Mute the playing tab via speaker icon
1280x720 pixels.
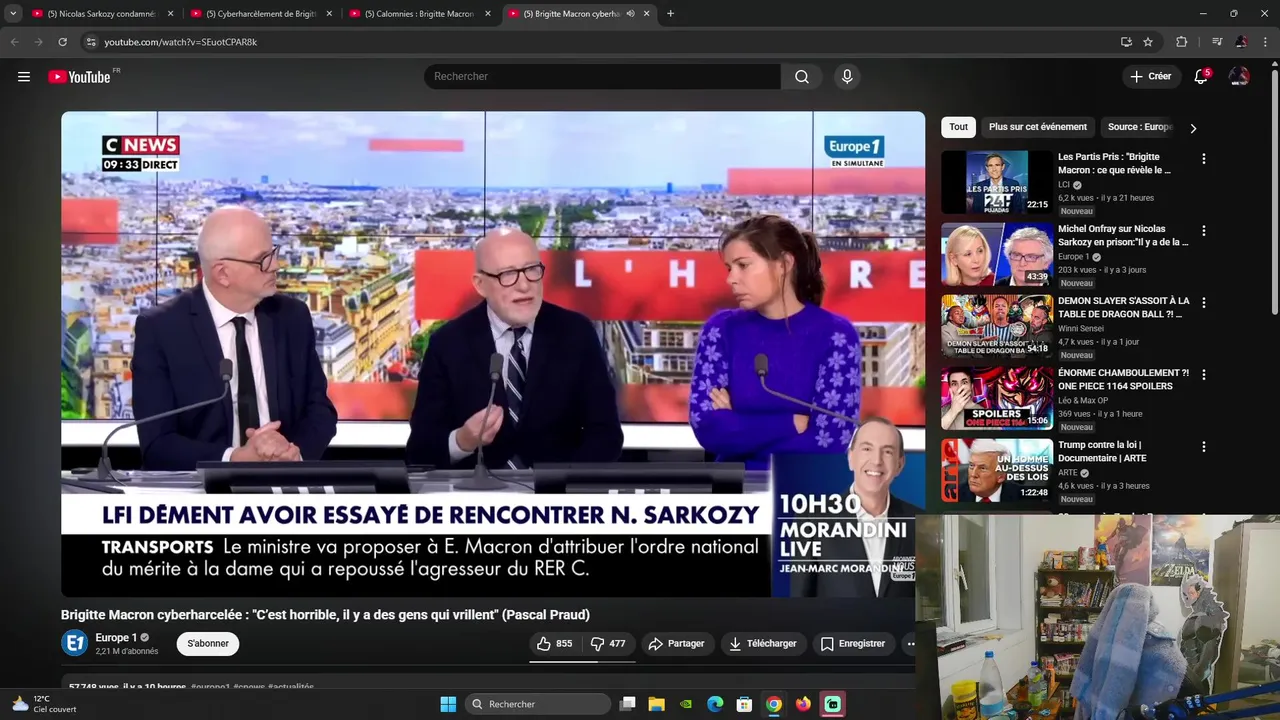630,14
